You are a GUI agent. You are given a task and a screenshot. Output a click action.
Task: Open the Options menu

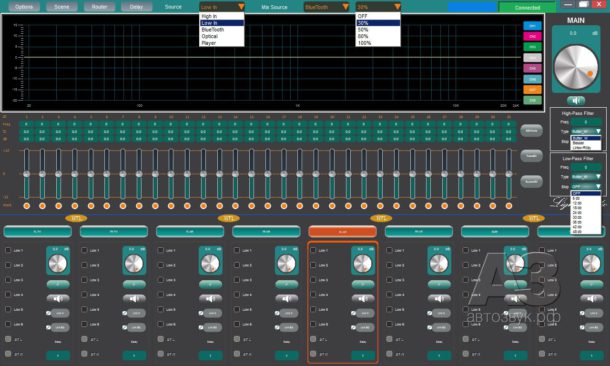click(24, 7)
